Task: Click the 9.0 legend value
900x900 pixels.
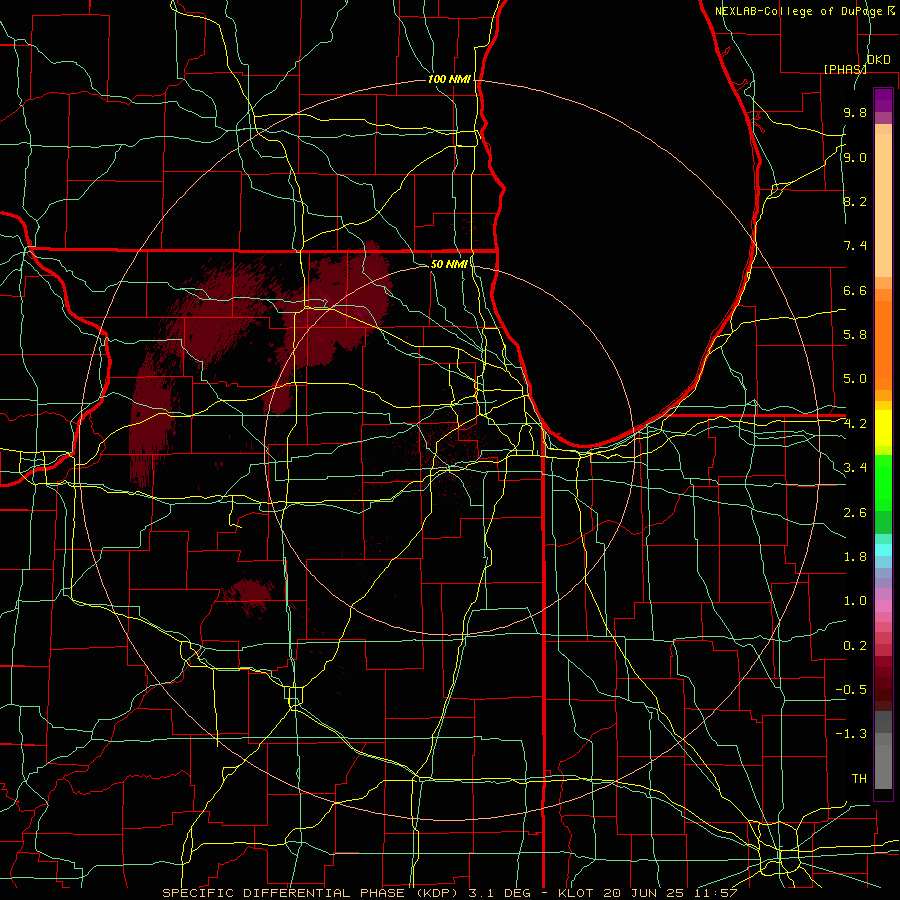Action: point(855,157)
